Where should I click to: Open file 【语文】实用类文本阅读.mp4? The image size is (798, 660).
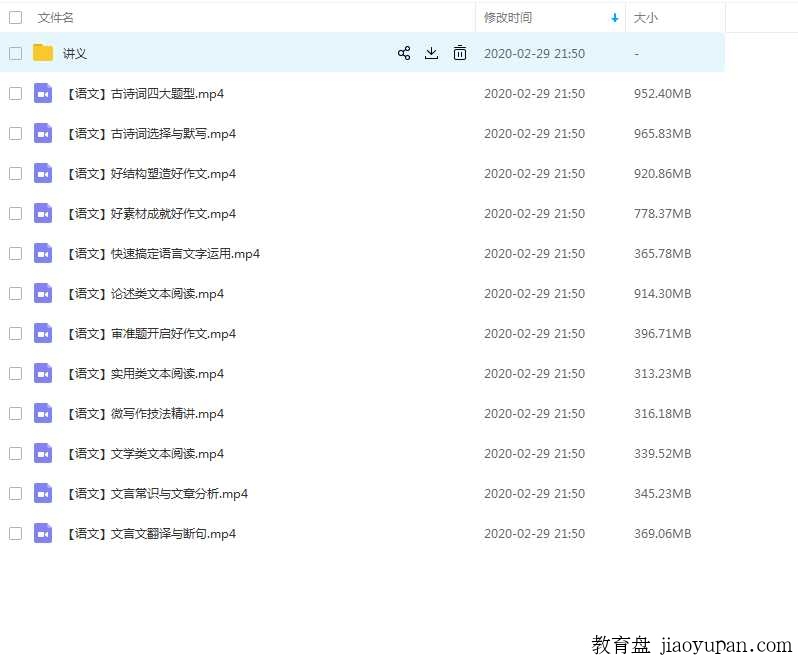145,374
